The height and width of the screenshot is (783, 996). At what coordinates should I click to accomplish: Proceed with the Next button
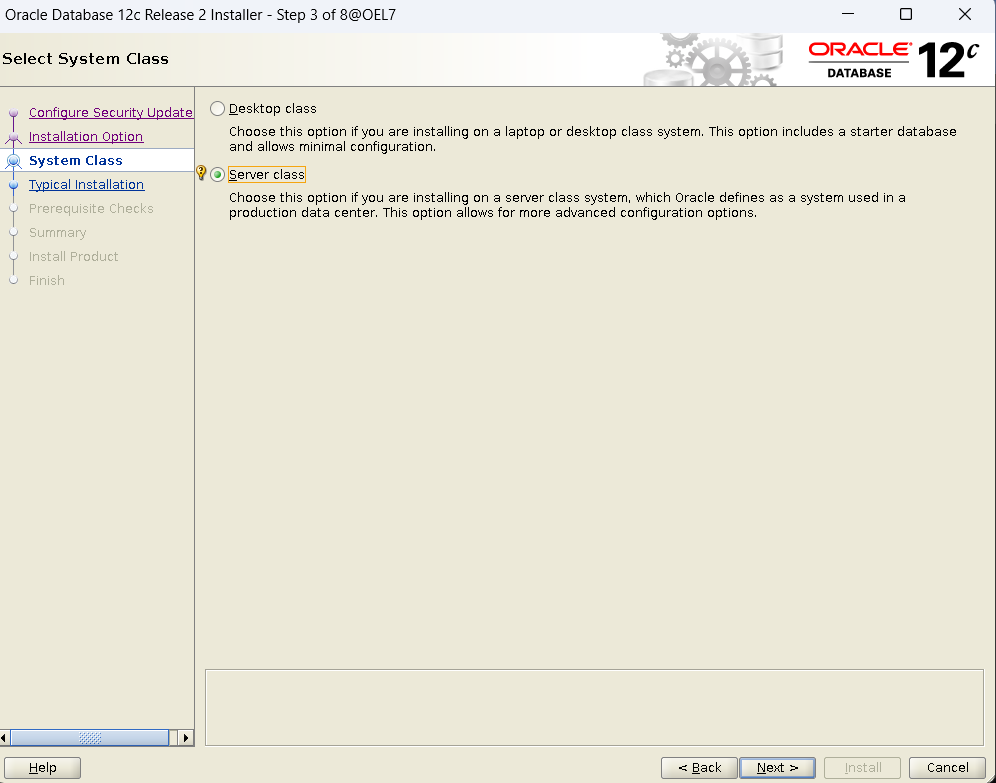pyautogui.click(x=777, y=768)
